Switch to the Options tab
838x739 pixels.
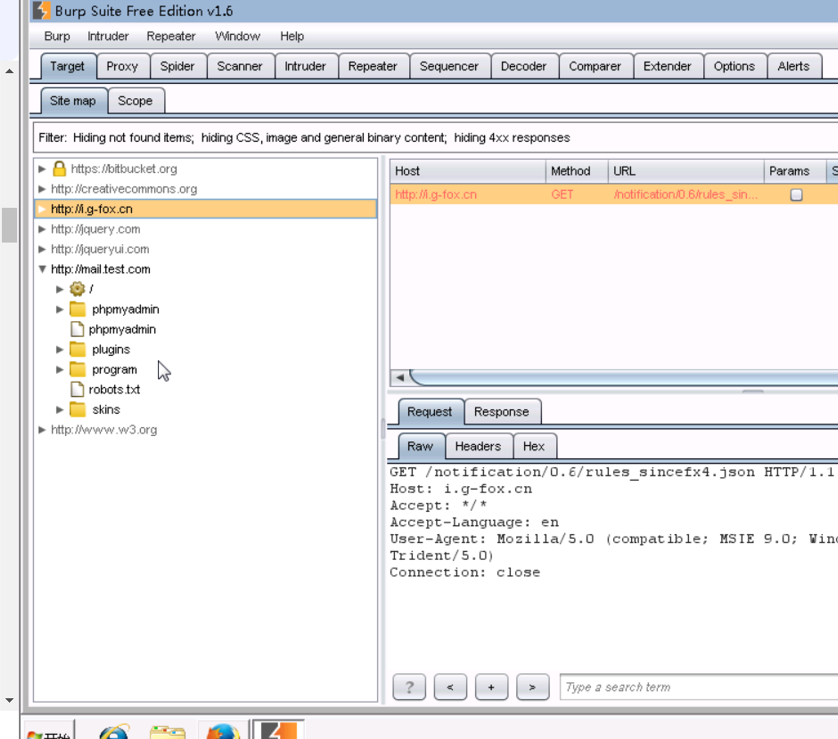pos(734,66)
